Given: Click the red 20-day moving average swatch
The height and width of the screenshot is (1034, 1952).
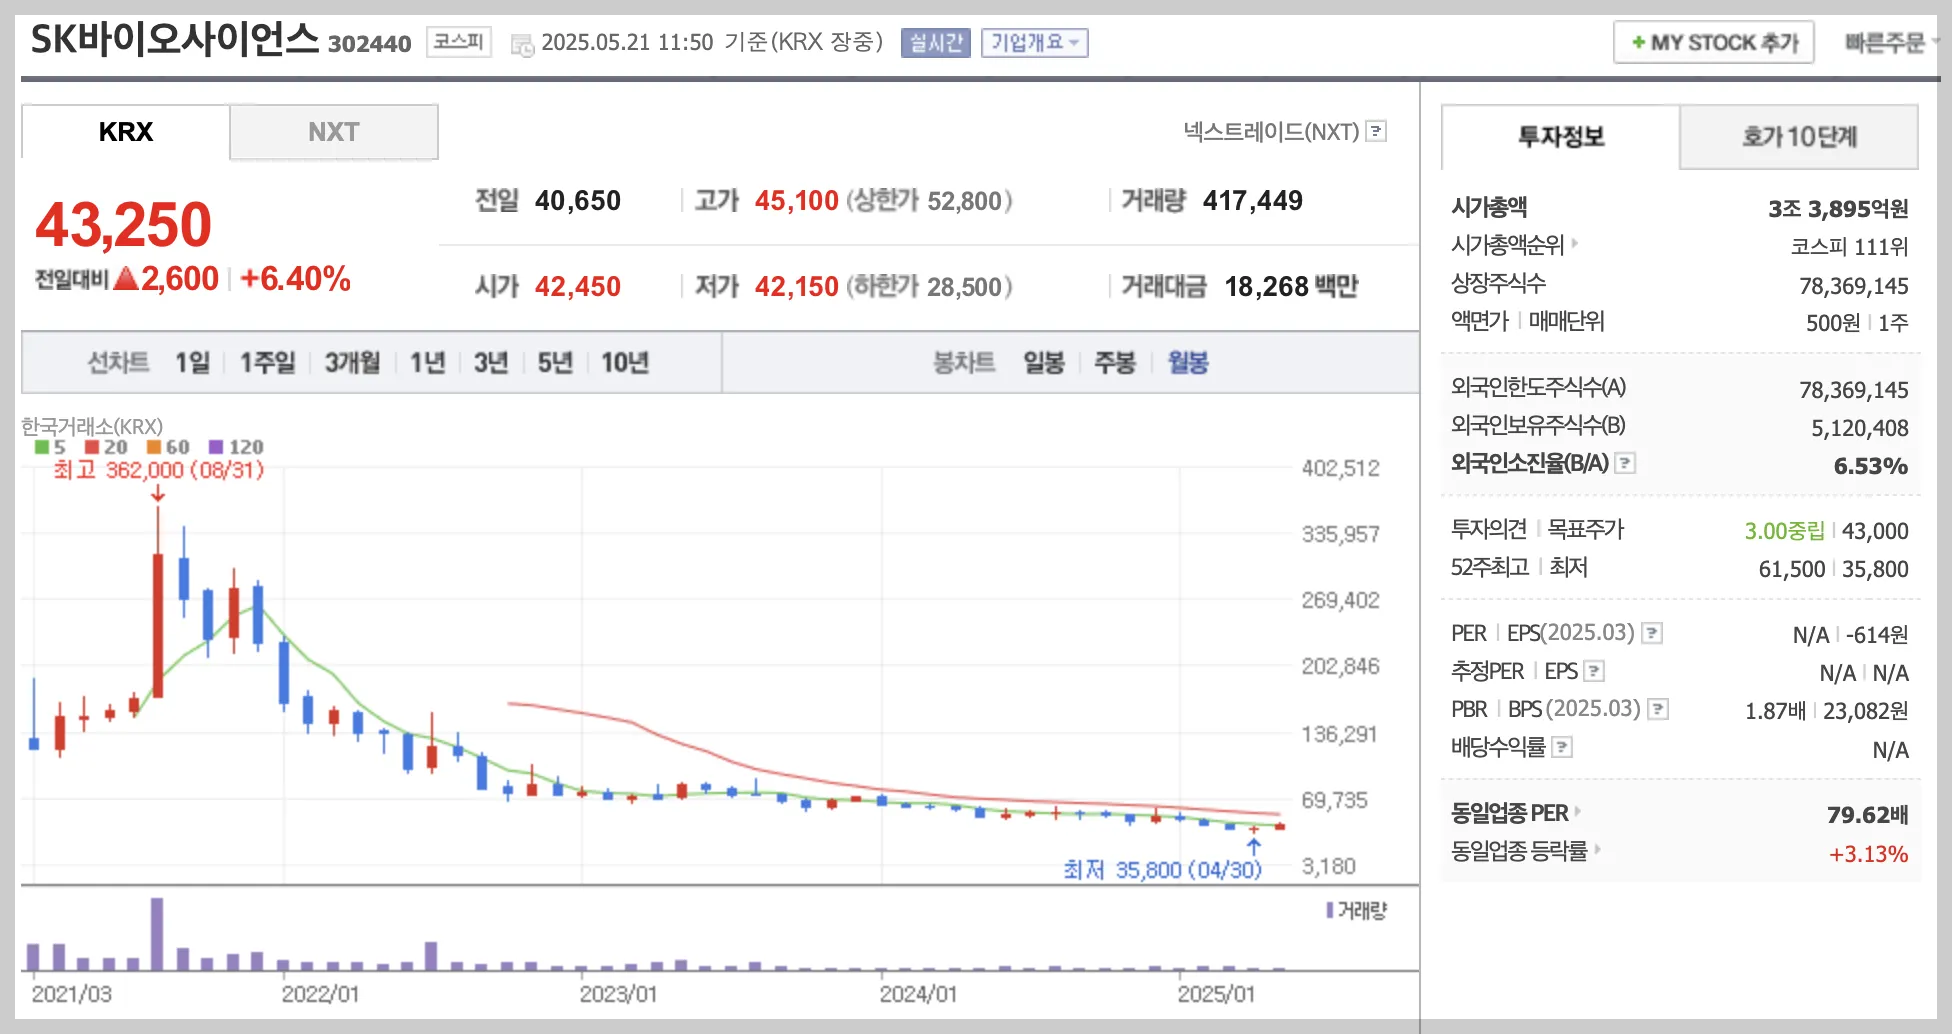Looking at the screenshot, I should point(92,447).
